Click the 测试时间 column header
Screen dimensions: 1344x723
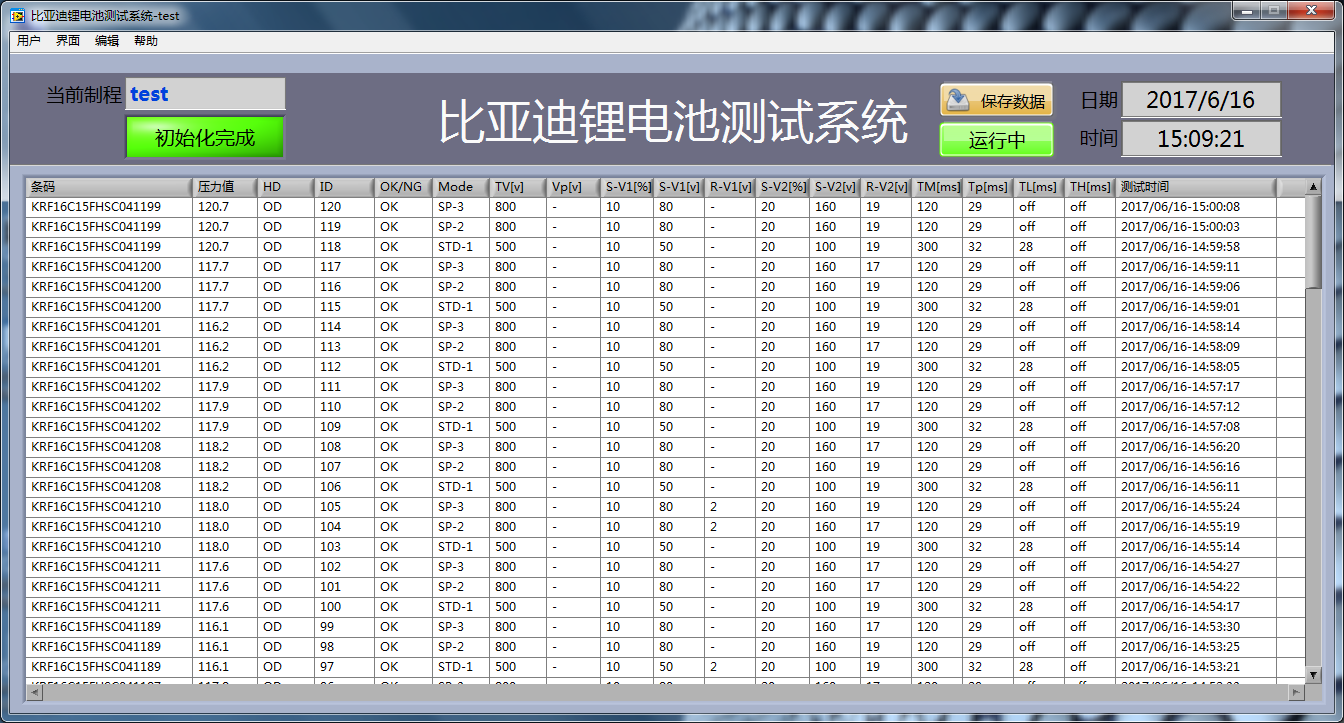pos(1195,187)
